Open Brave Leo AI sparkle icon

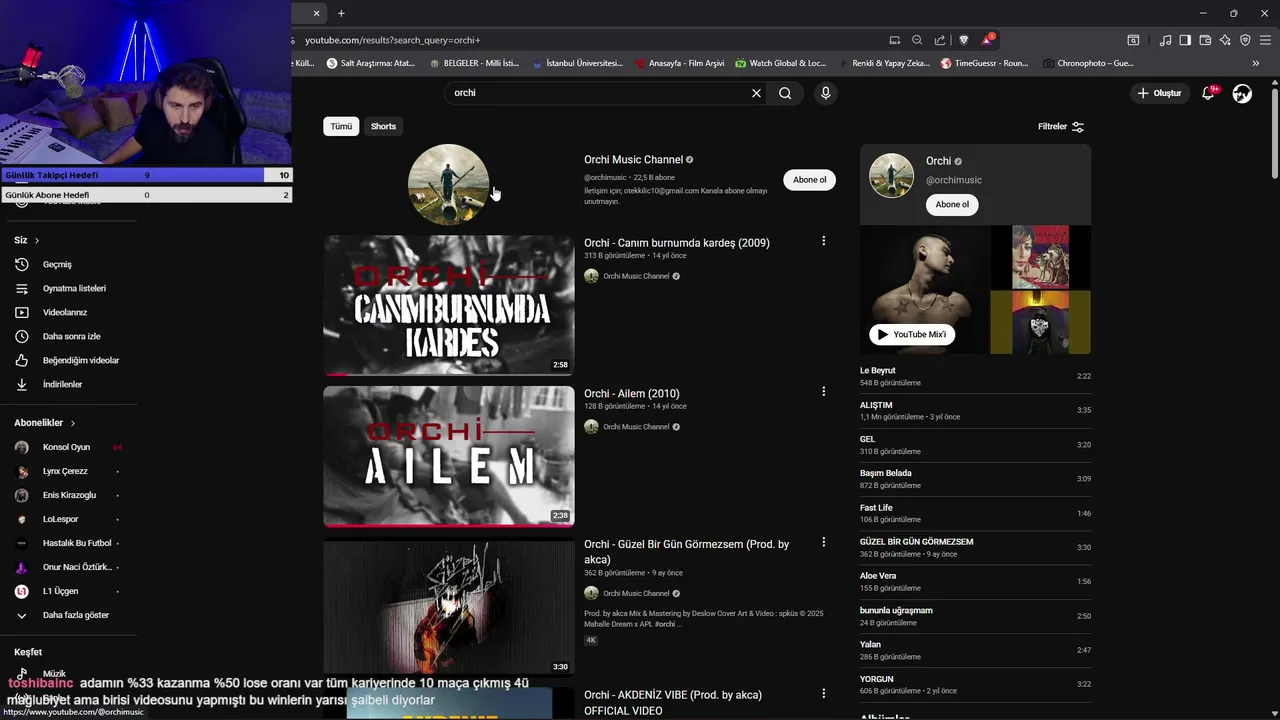(1225, 40)
